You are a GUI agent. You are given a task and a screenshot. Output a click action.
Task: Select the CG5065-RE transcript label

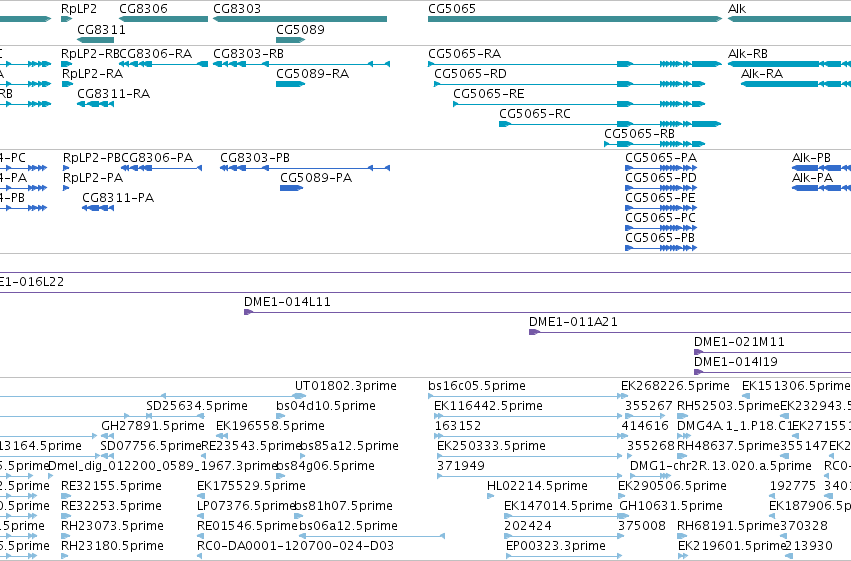[488, 94]
